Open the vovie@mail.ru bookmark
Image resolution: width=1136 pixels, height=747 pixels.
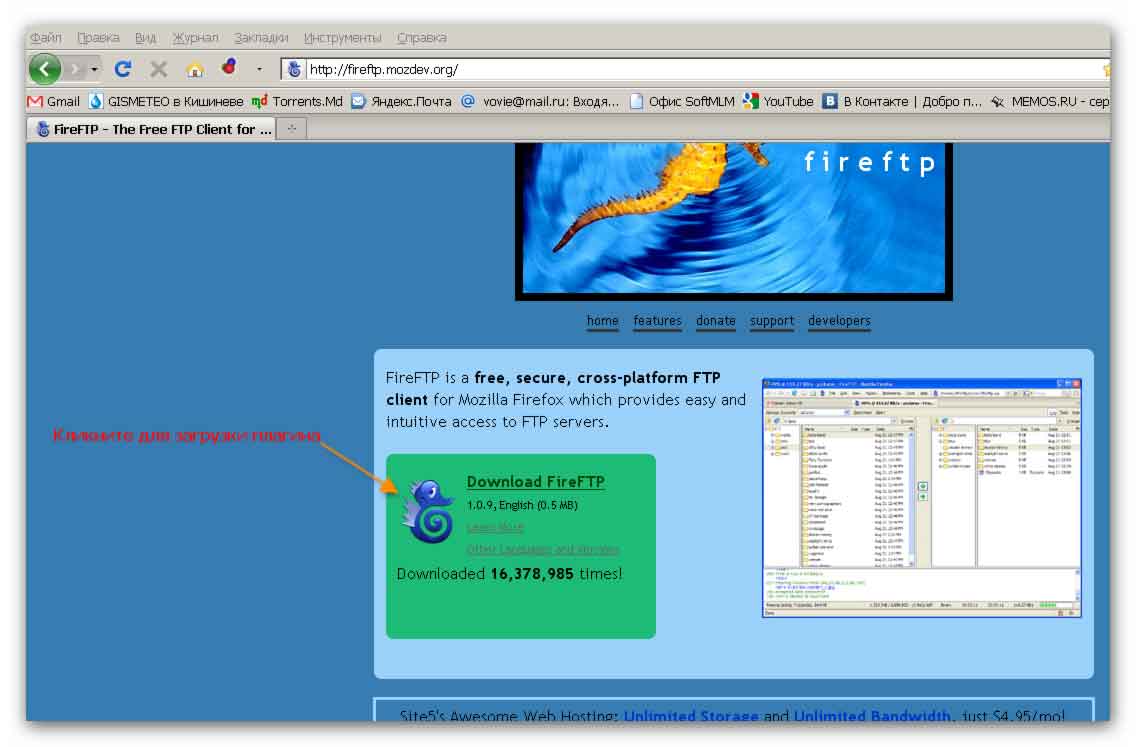540,101
